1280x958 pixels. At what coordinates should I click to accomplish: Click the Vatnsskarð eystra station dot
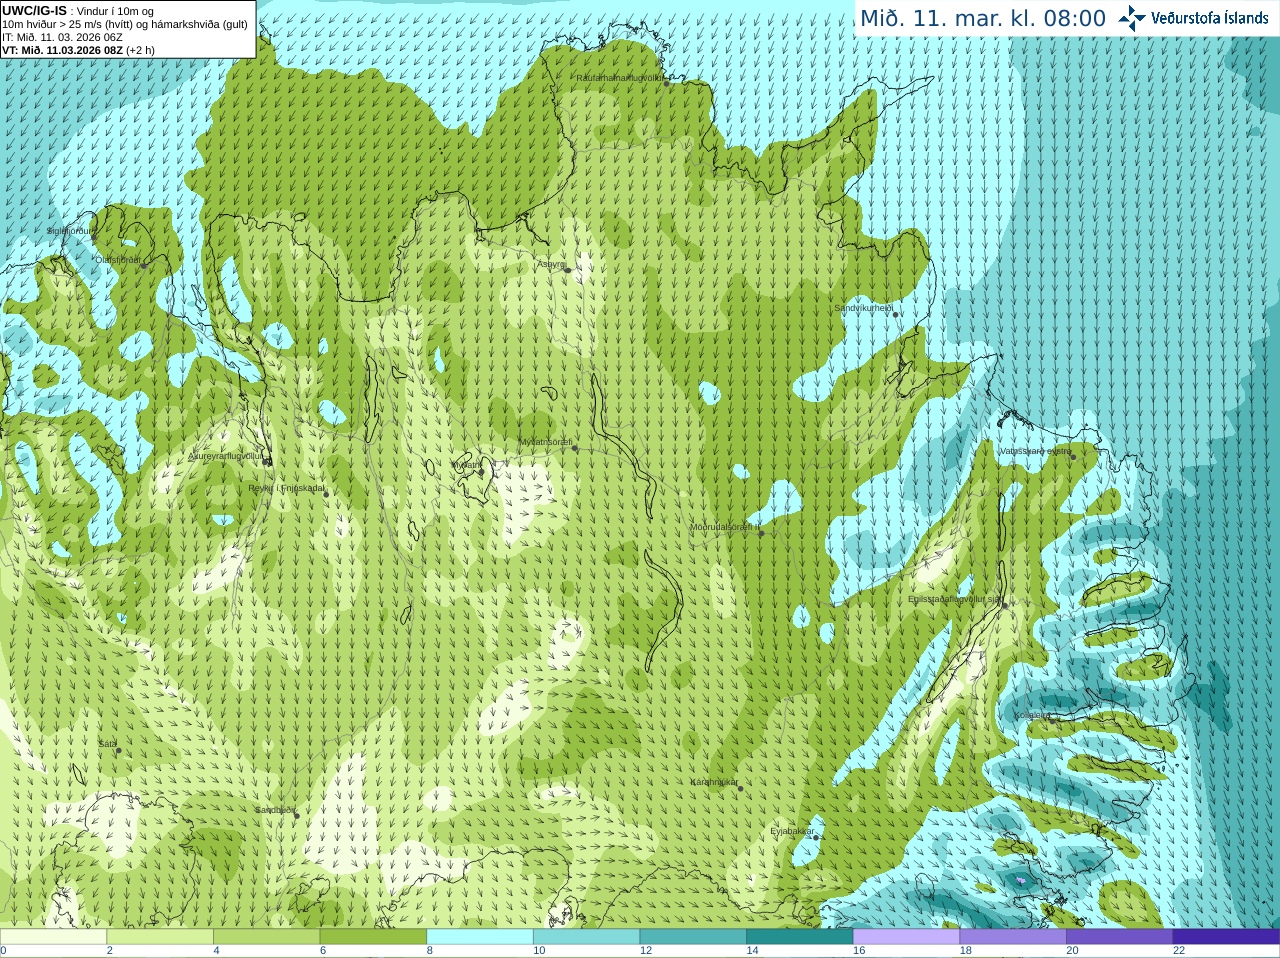1075,456
